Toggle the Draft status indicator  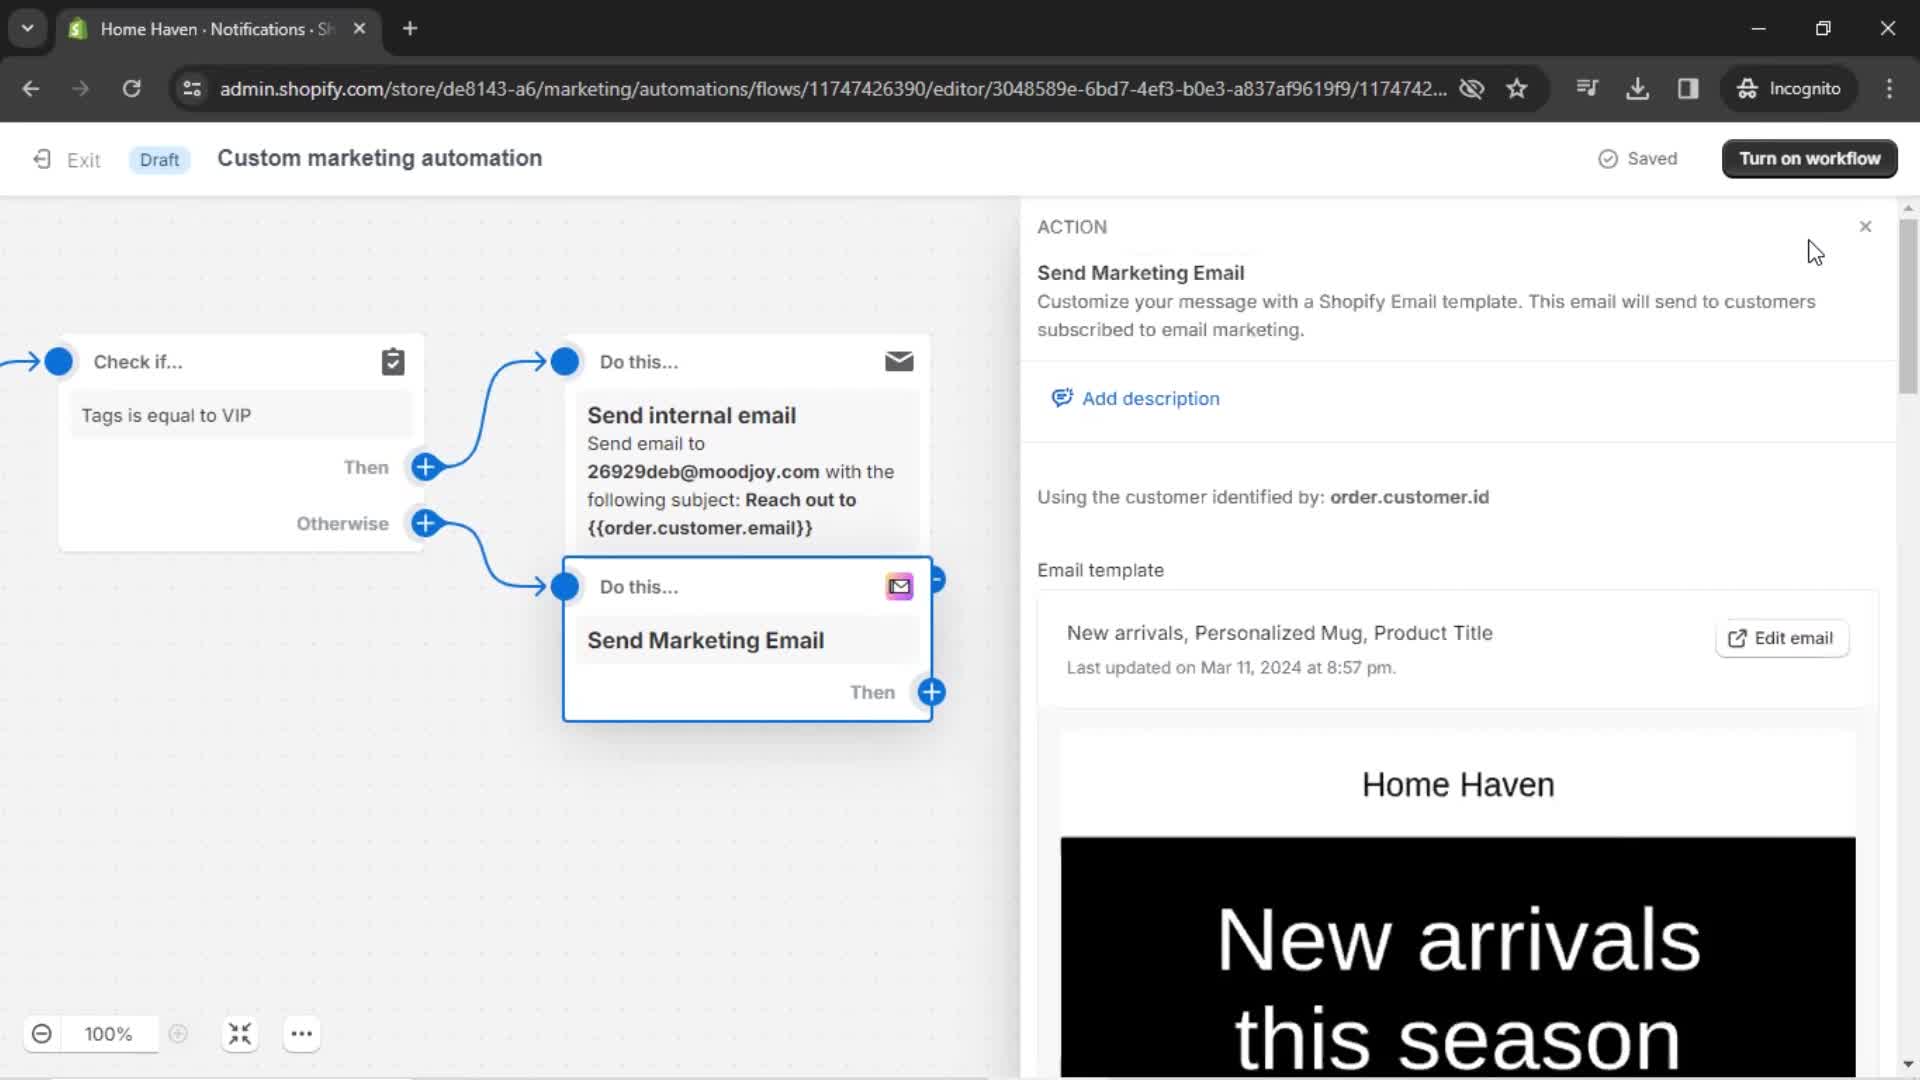(x=158, y=158)
